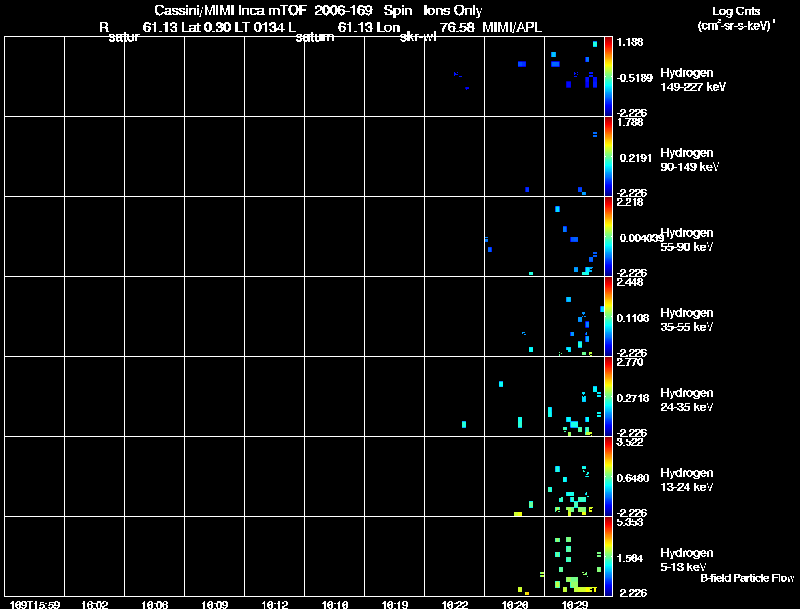Click the 1.564 color scale value
800x609 pixels.
point(630,559)
